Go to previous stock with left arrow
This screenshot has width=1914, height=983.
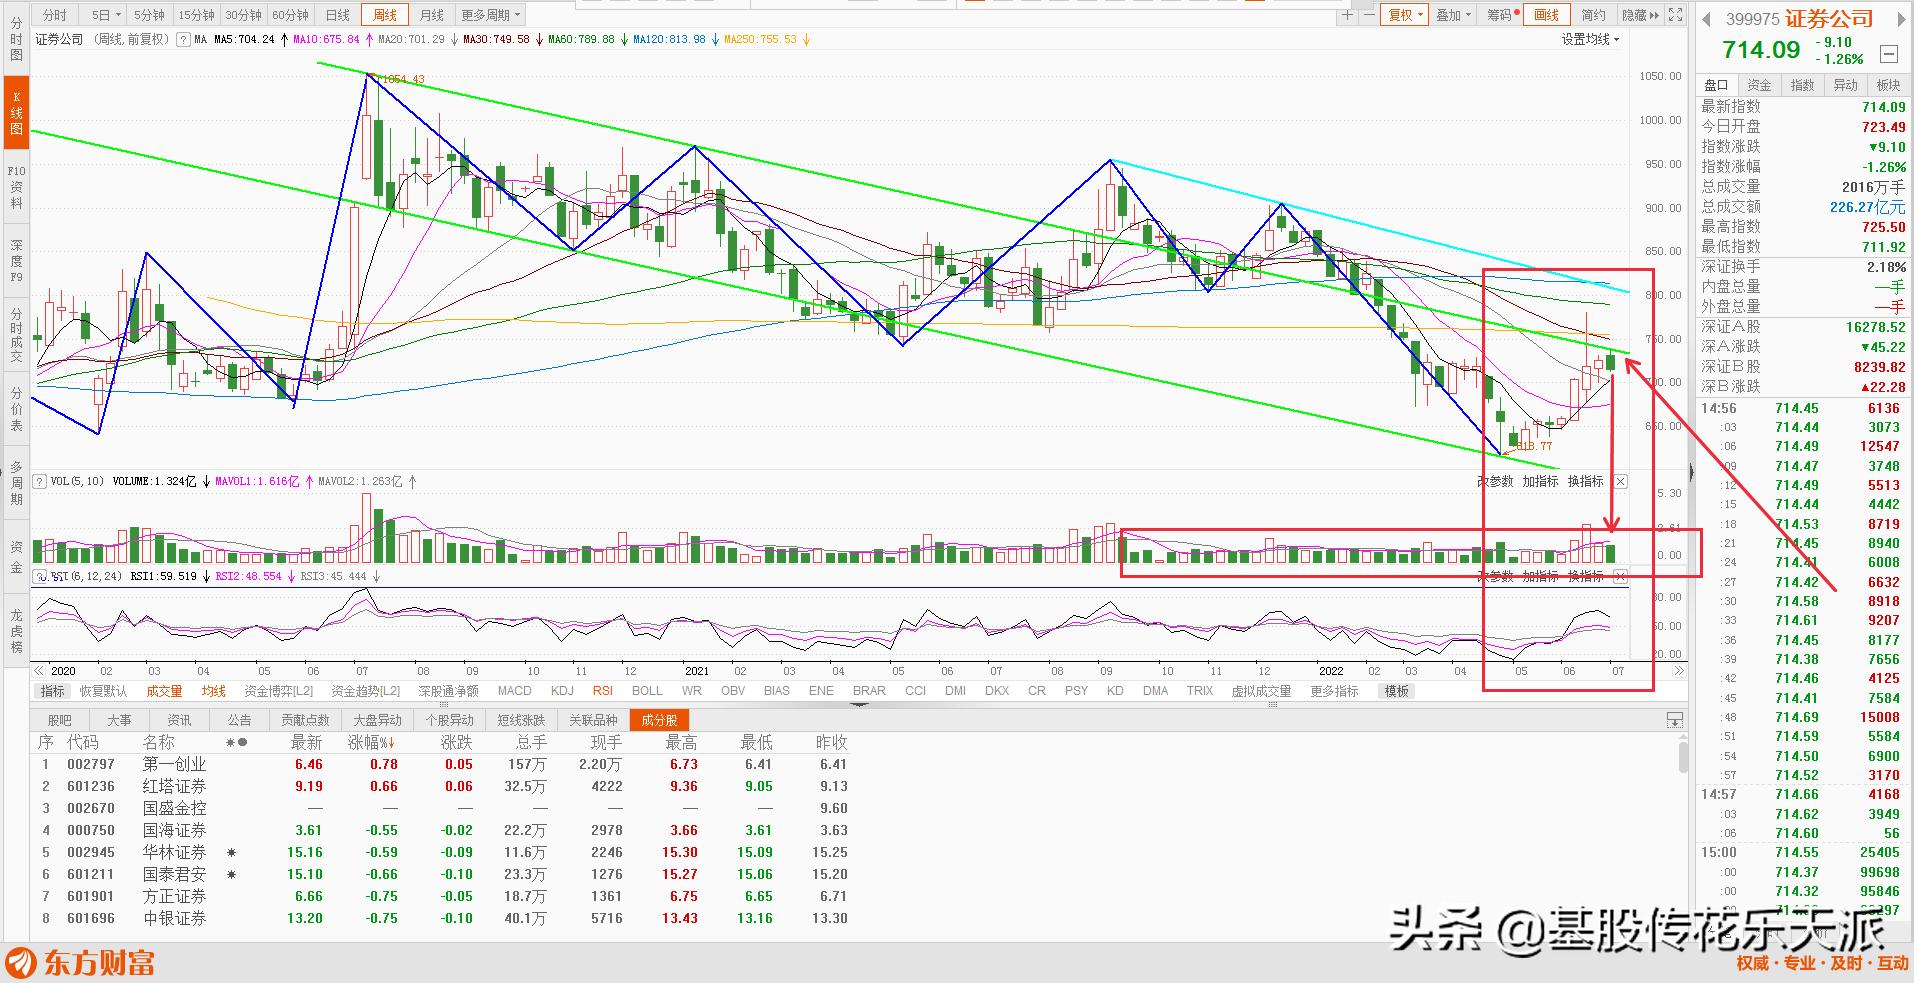coord(1708,18)
